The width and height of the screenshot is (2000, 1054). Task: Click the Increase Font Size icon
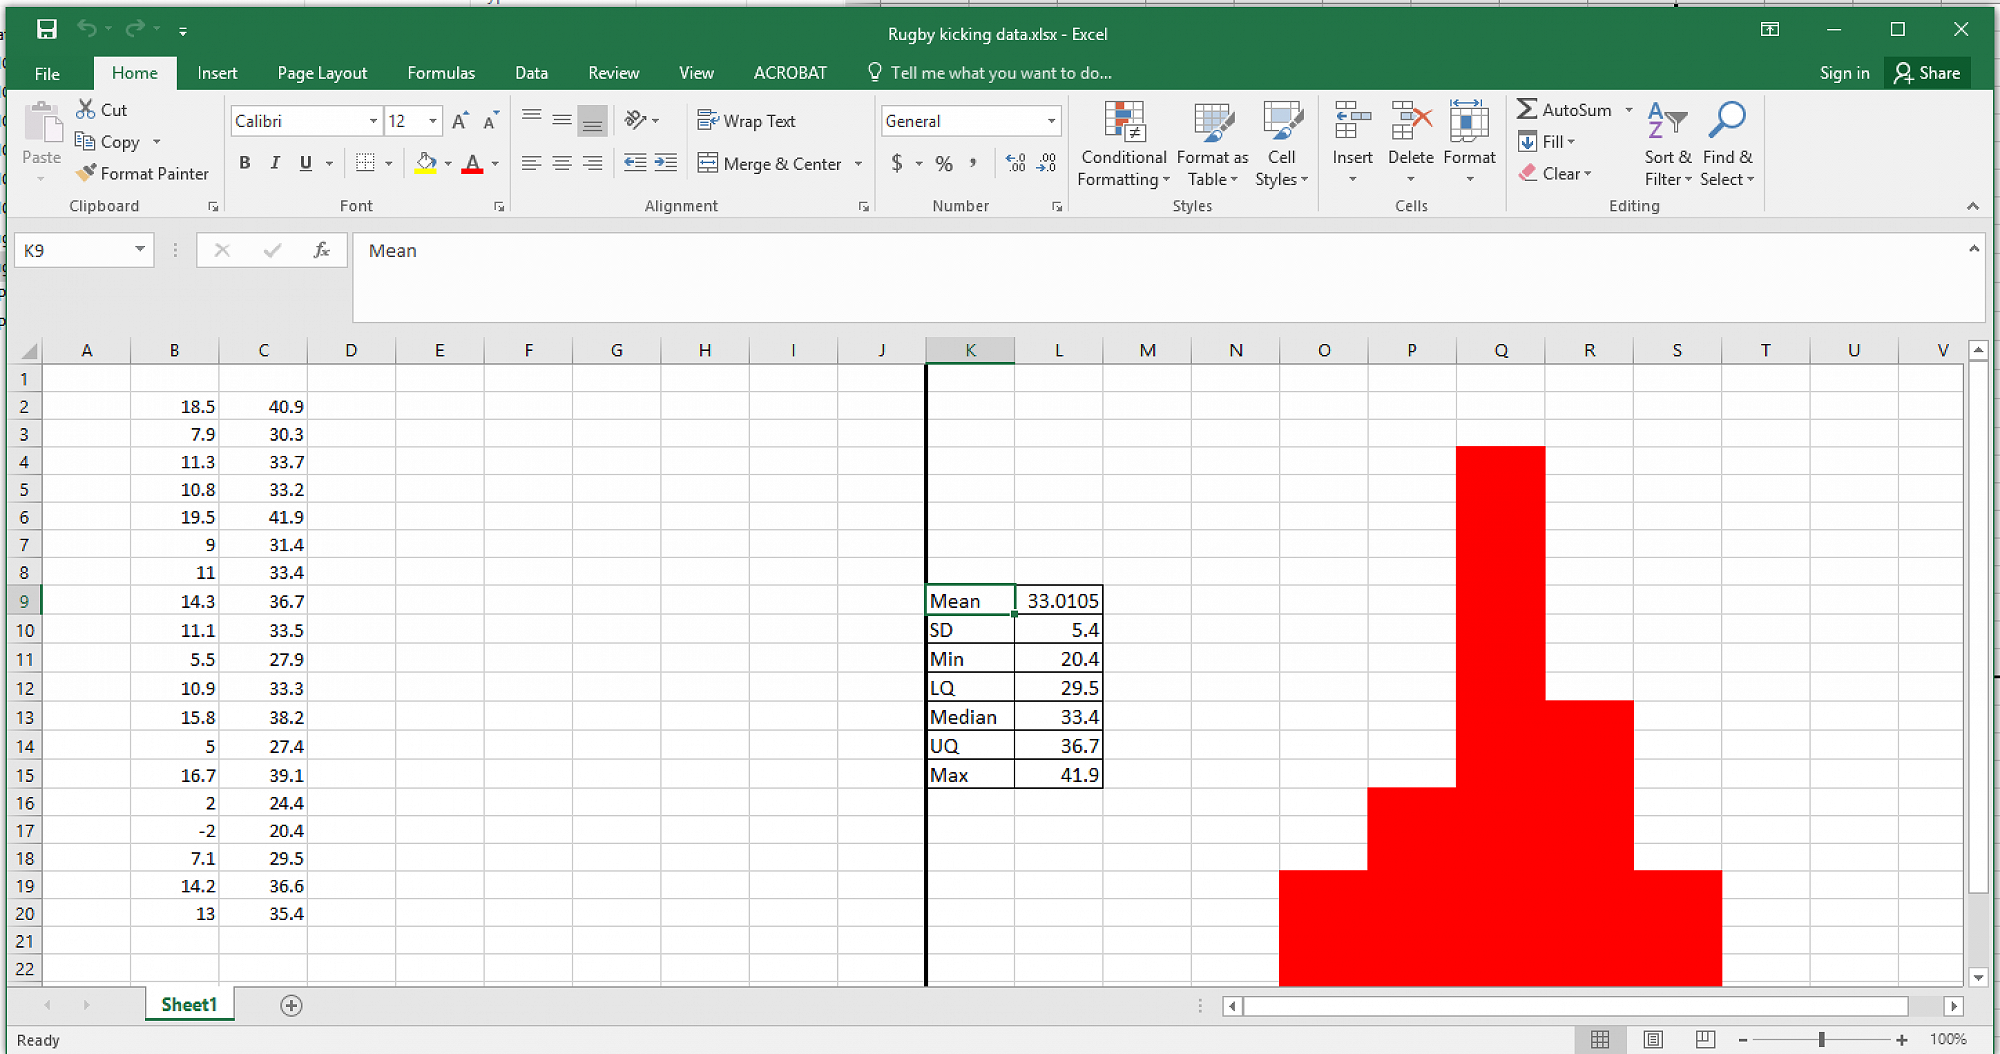(x=460, y=121)
